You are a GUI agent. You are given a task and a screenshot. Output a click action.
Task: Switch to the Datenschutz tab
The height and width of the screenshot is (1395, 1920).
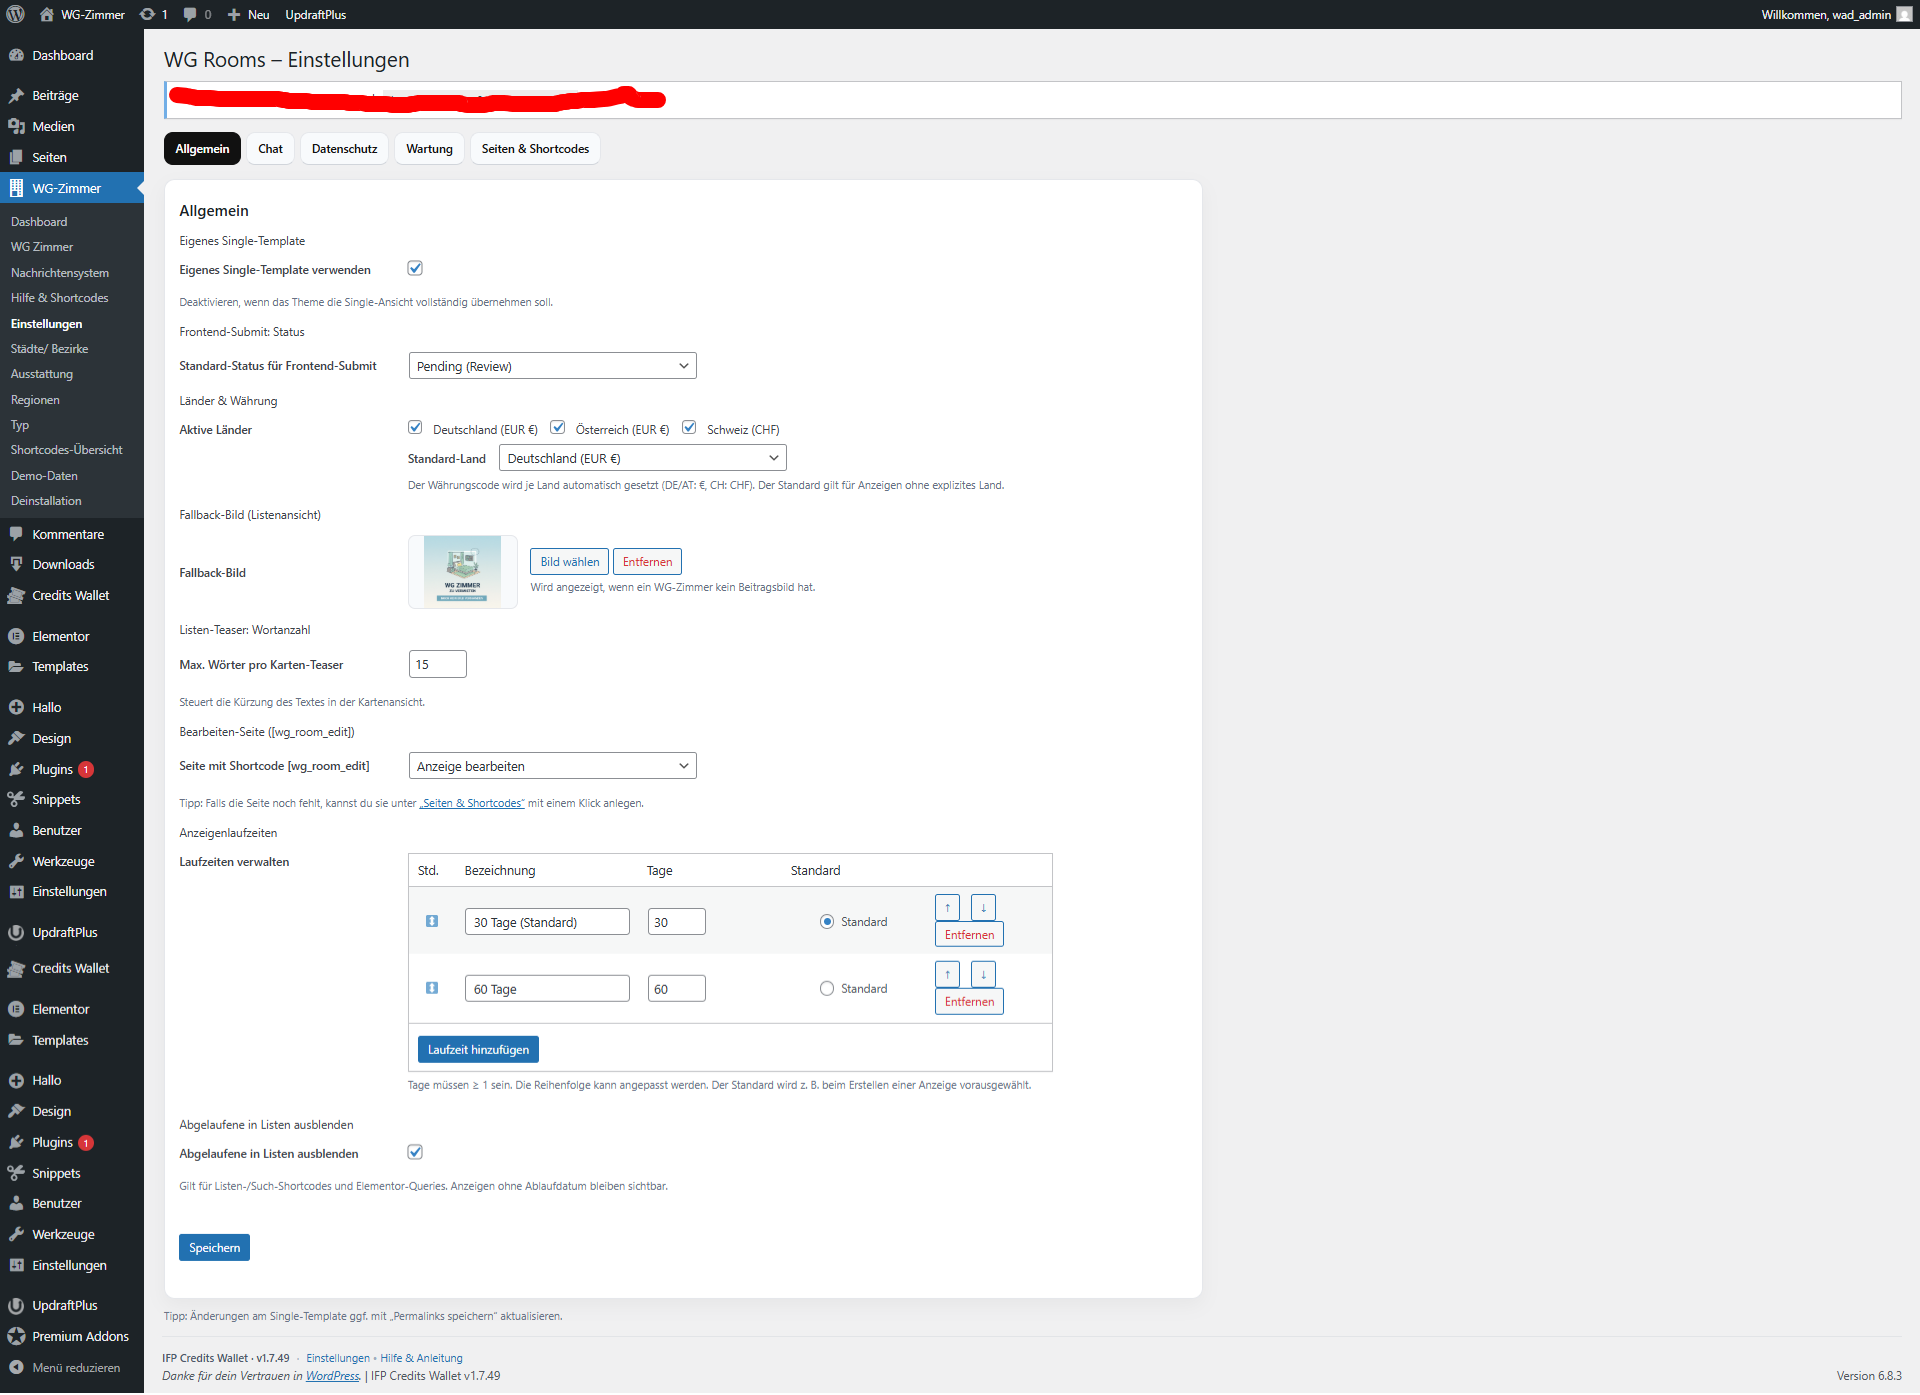[344, 148]
